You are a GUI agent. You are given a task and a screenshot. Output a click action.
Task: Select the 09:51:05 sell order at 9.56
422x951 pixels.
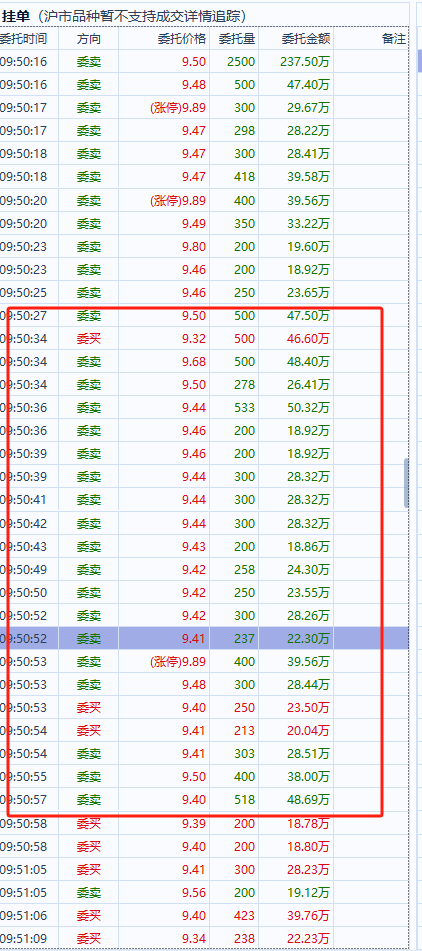[204, 892]
